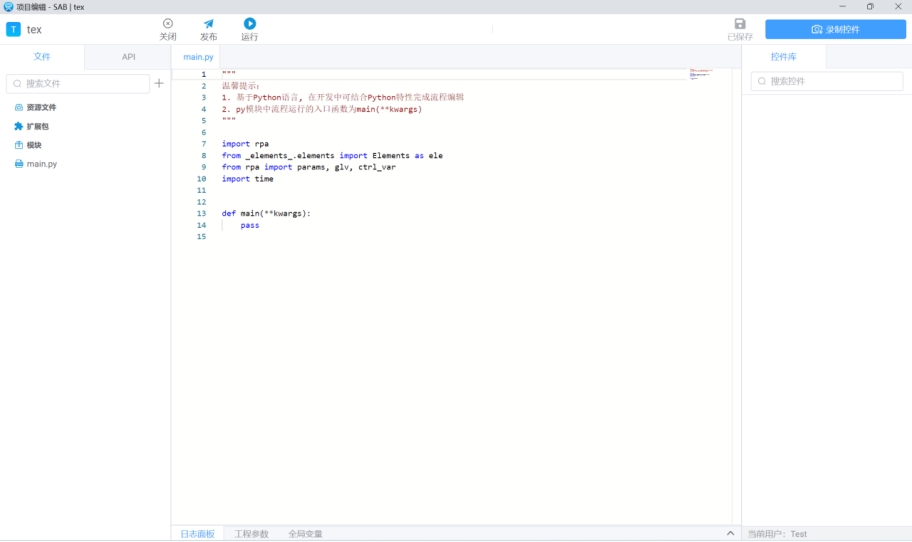Screen dimensions: 912x542
Task: Add a new file with plus icon
Action: click(159, 83)
